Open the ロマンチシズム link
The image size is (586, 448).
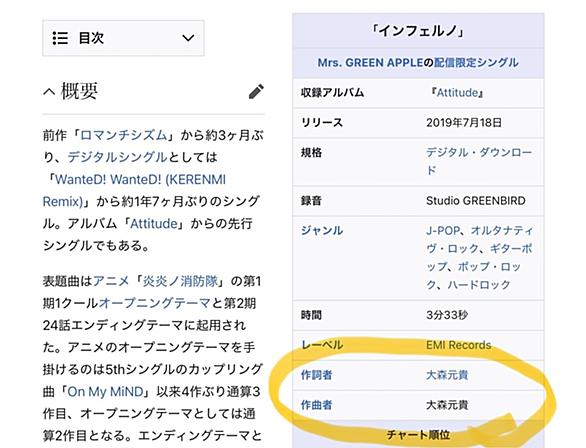(124, 135)
